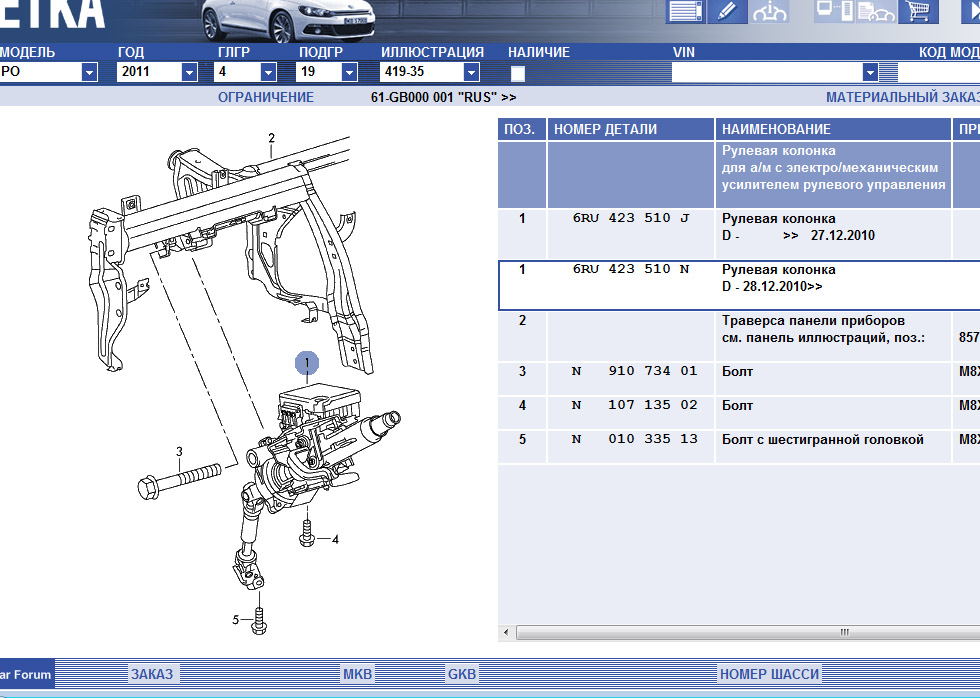Click the НОМЕР ШАССИ button

[x=769, y=674]
